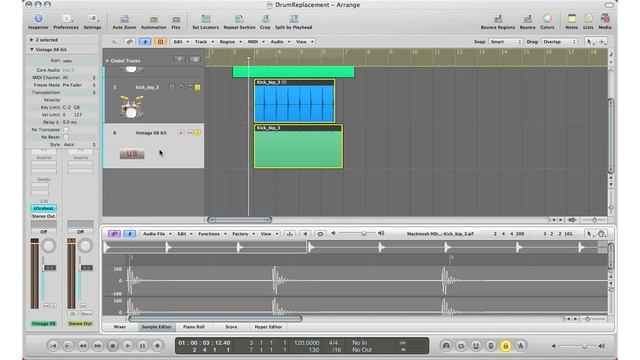
Task: Open the Notes panel
Action: pyautogui.click(x=571, y=19)
